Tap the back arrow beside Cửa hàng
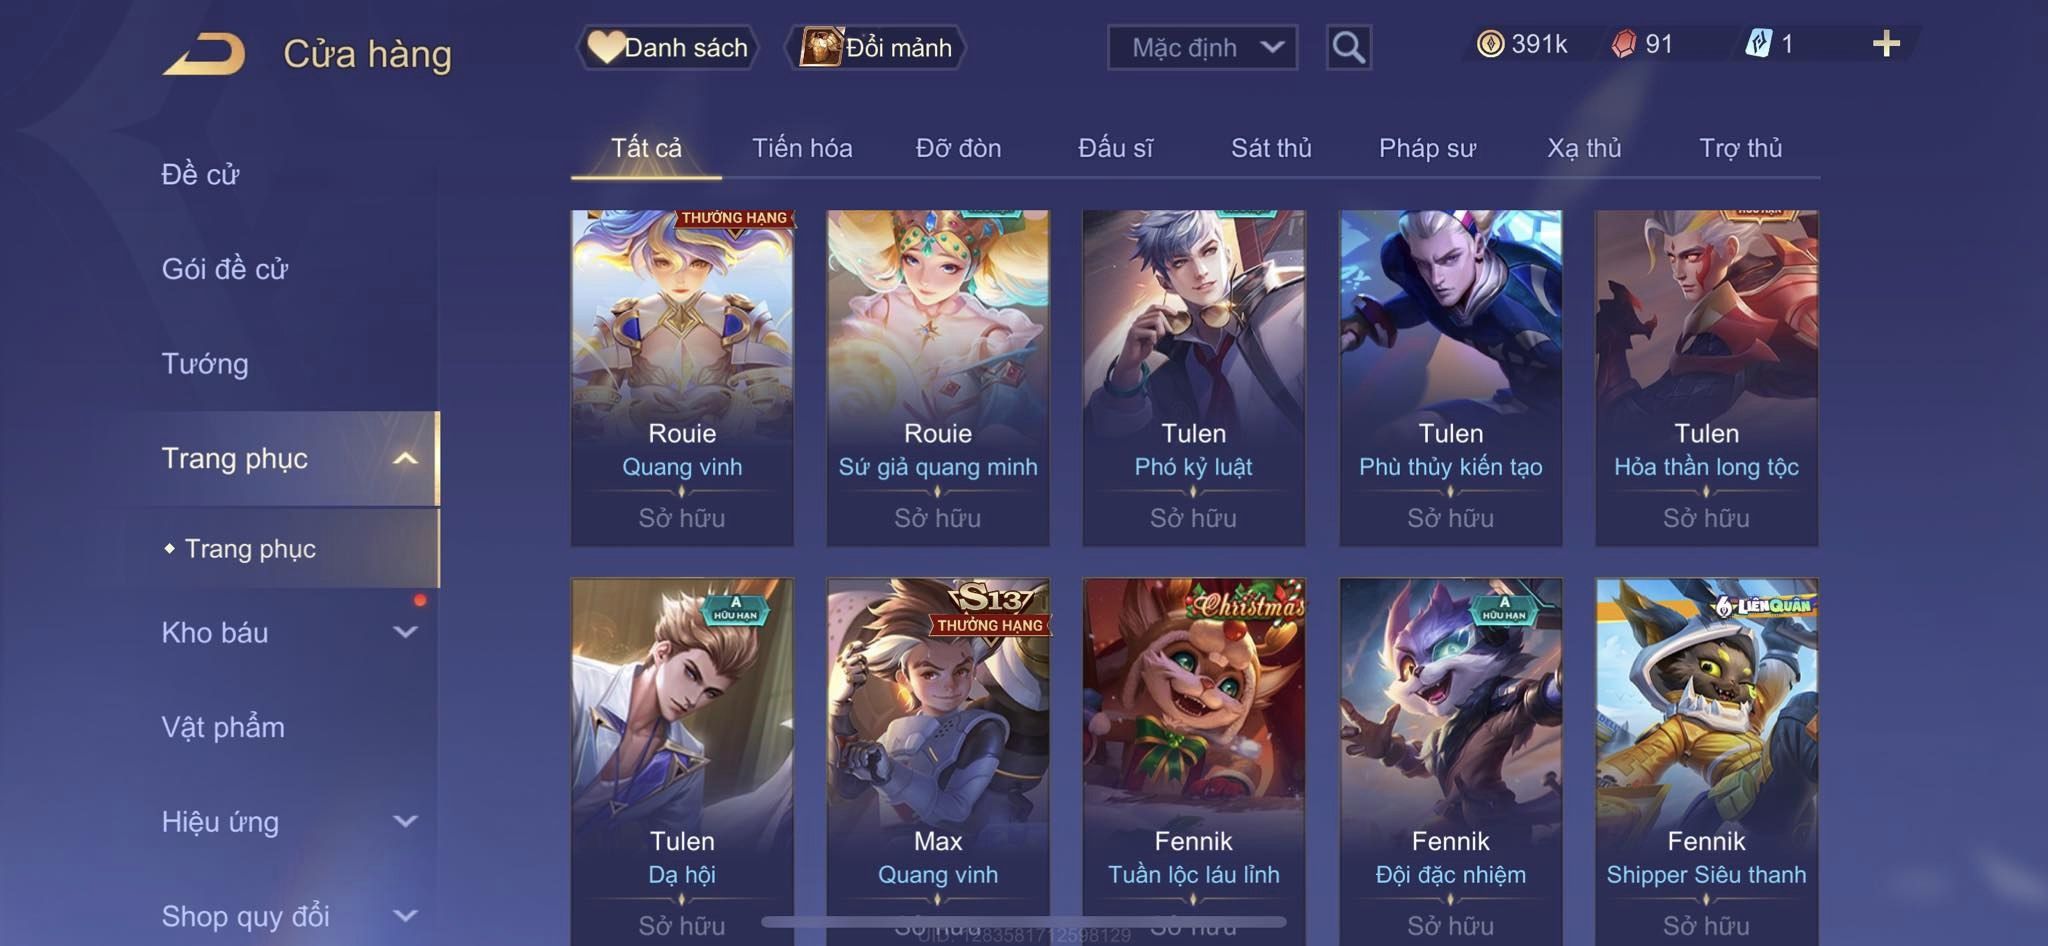This screenshot has width=2048, height=946. point(204,54)
